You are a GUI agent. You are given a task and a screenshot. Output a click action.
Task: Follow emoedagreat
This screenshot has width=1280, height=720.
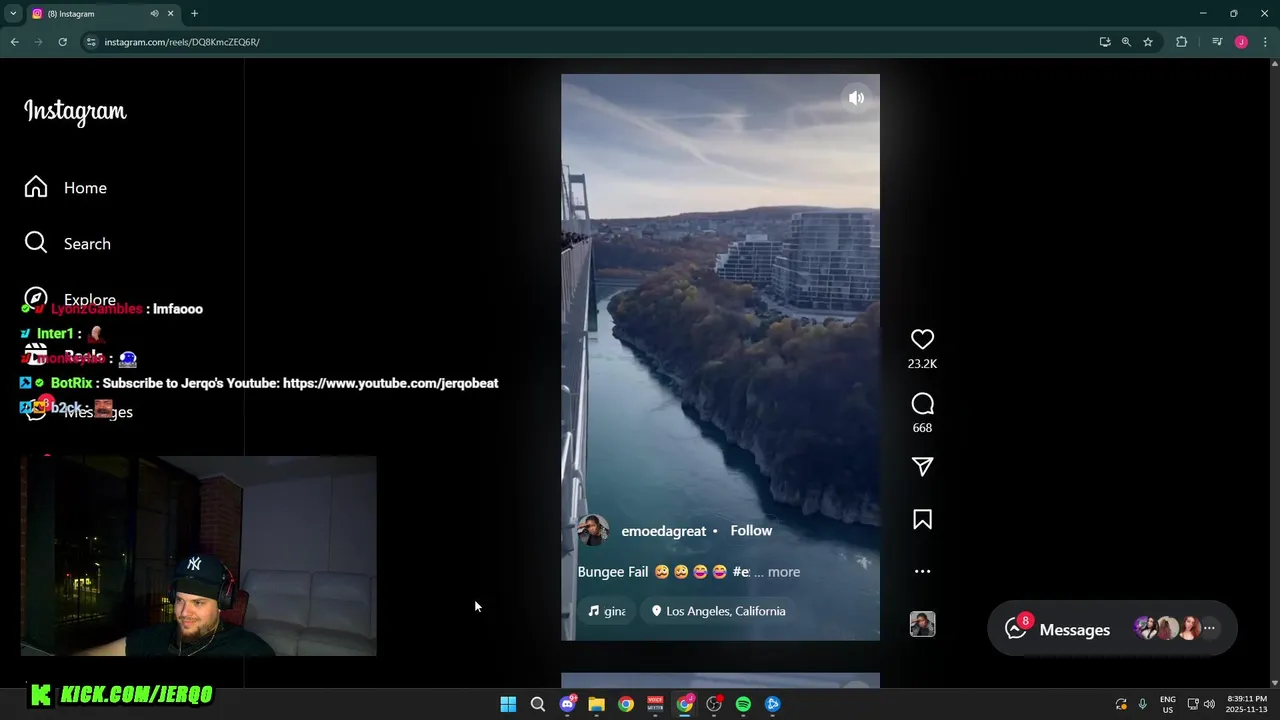[751, 531]
